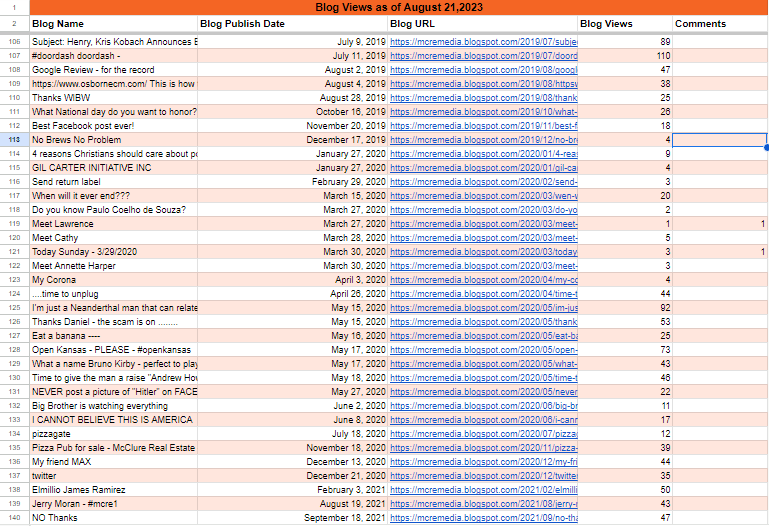This screenshot has height=526, width=769.
Task: Select cell 'My friend MAX'
Action: click(113, 462)
